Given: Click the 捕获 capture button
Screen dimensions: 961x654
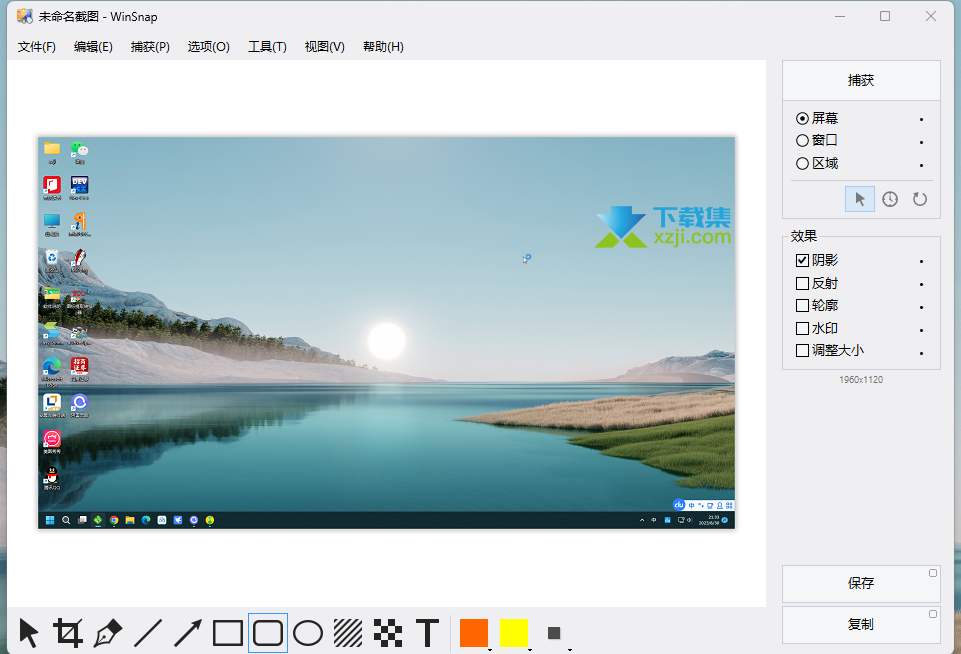Looking at the screenshot, I should [x=861, y=80].
